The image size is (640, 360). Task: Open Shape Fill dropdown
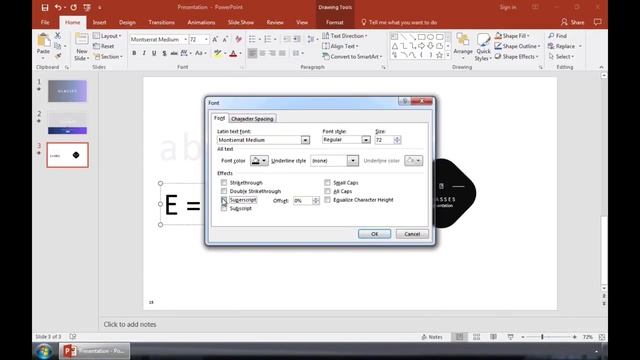(512, 36)
